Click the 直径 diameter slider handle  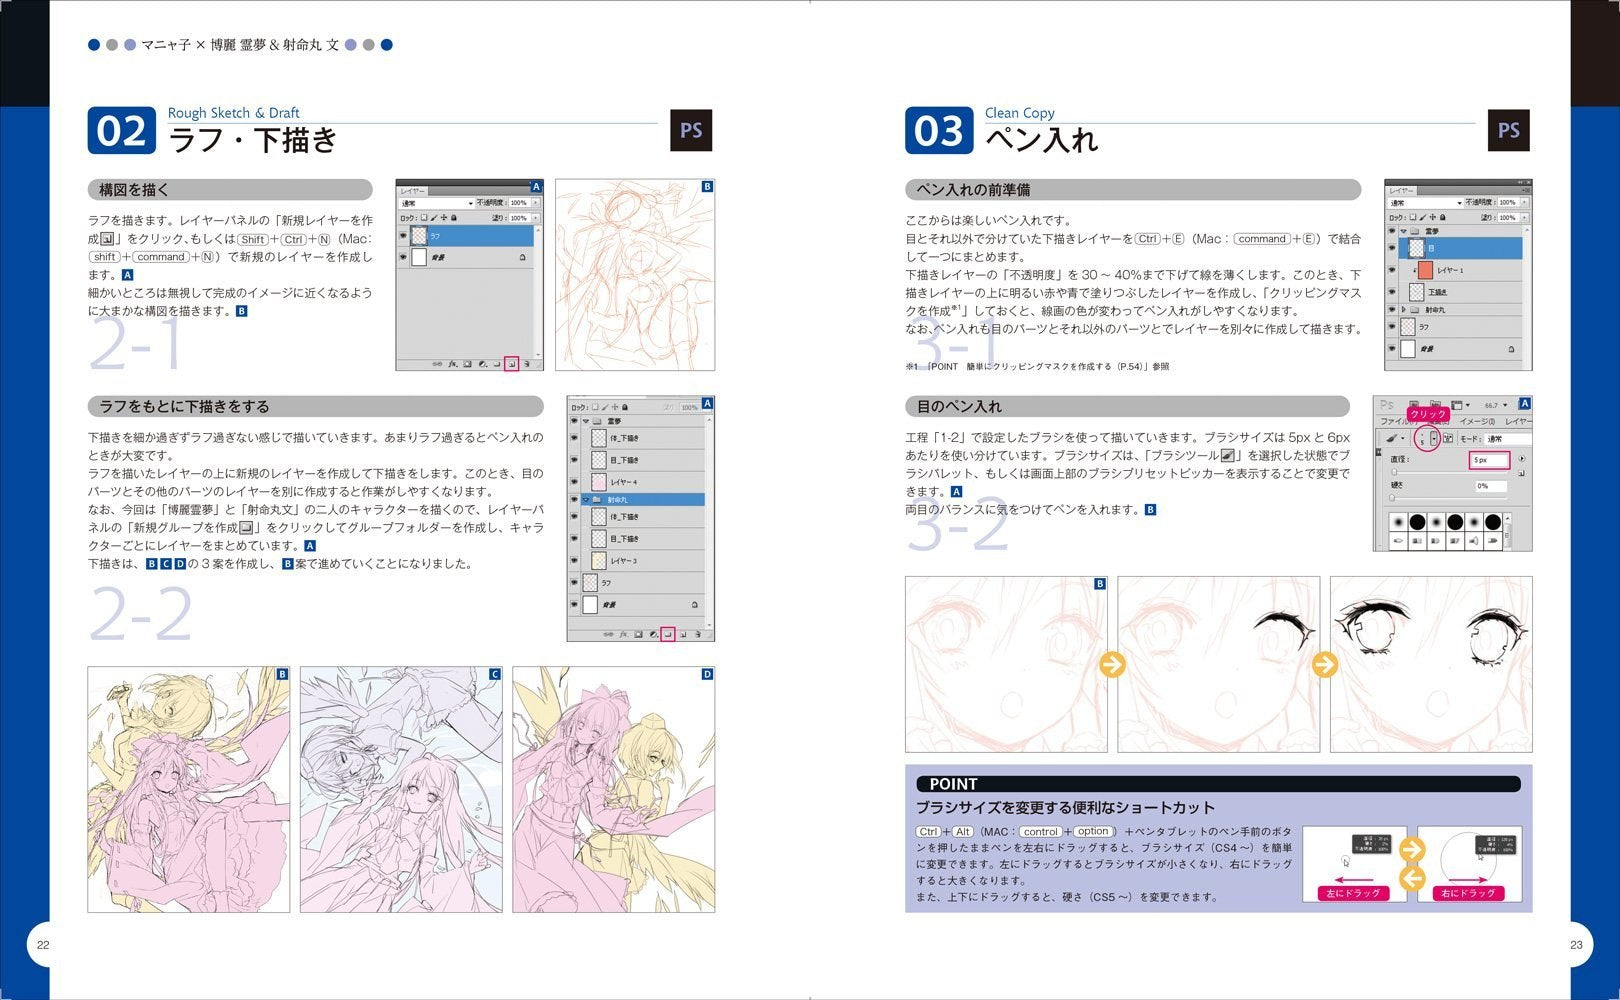(1393, 472)
